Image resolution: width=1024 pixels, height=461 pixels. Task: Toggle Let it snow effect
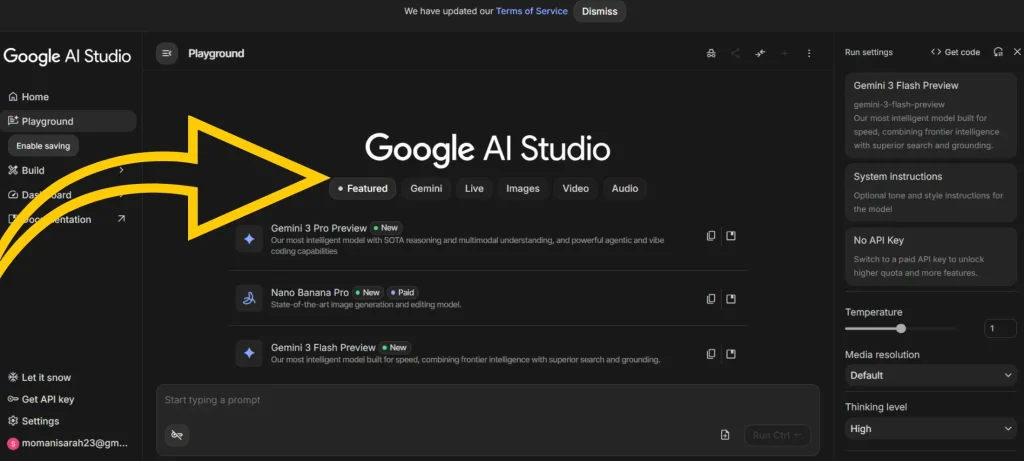[x=39, y=377]
